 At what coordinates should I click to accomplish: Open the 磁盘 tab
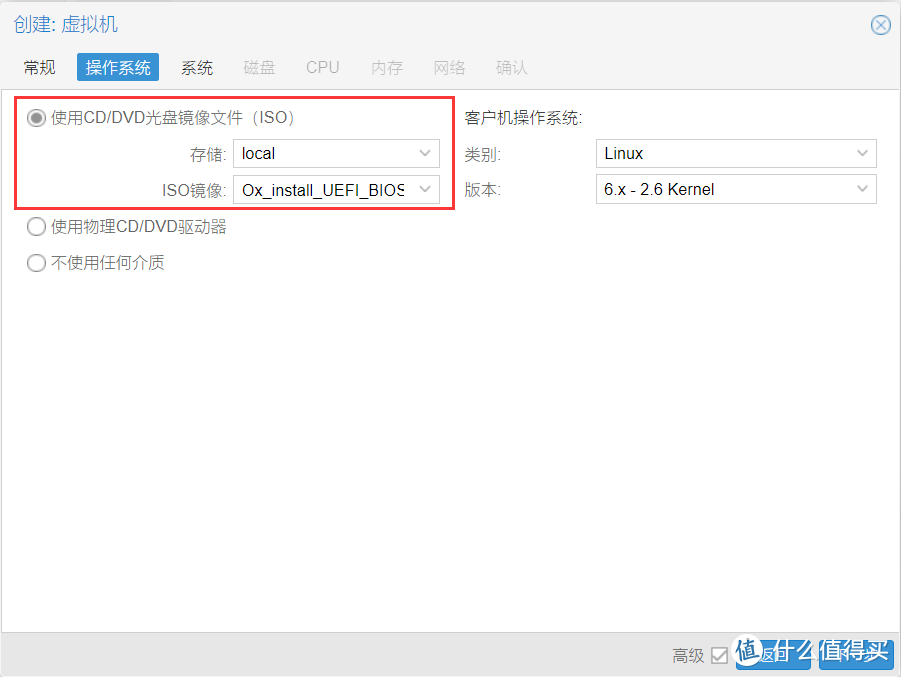pyautogui.click(x=259, y=67)
